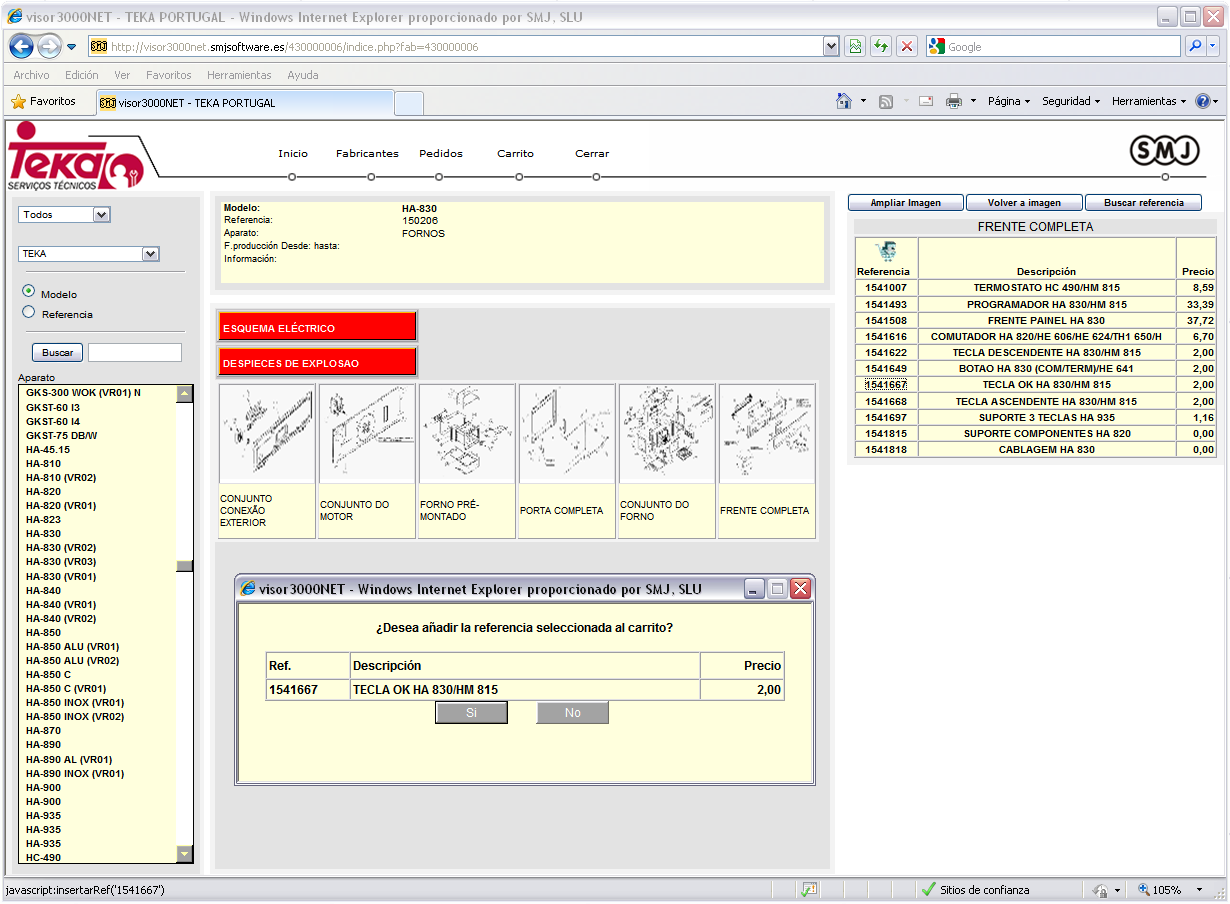Click the RSS feeds icon
The width and height of the screenshot is (1230, 904).
click(x=885, y=101)
